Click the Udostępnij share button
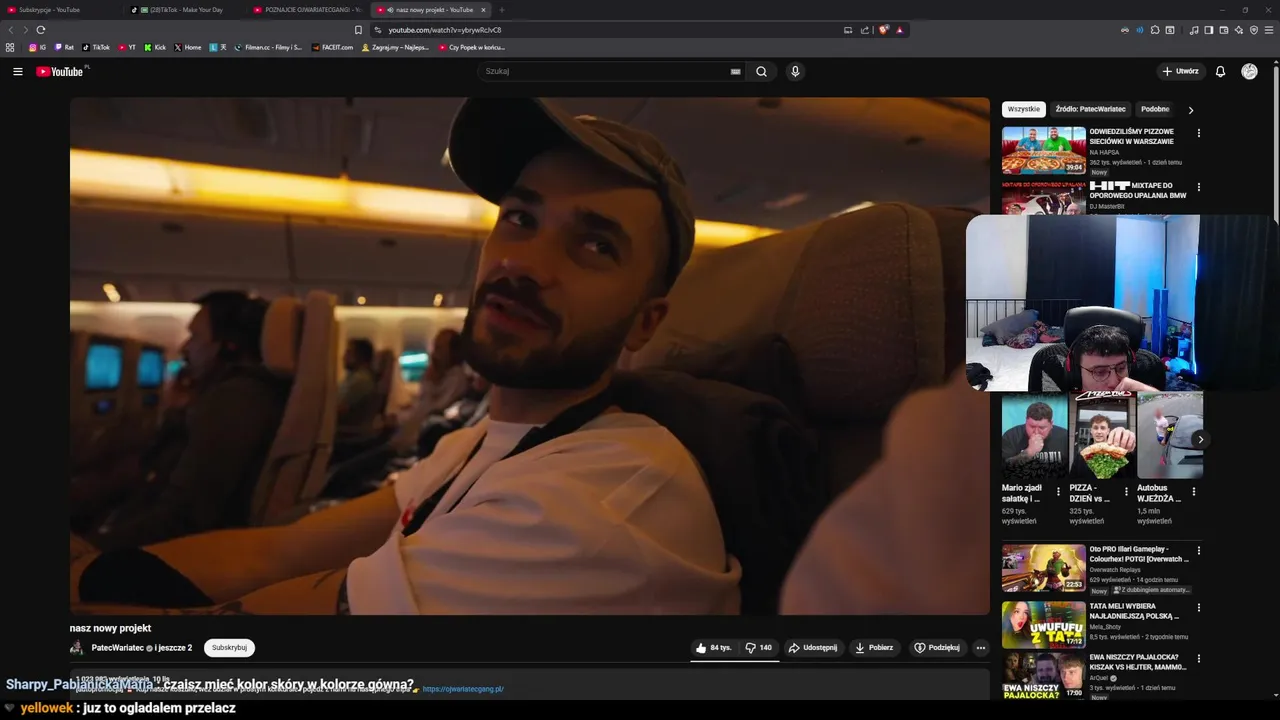 tap(813, 648)
